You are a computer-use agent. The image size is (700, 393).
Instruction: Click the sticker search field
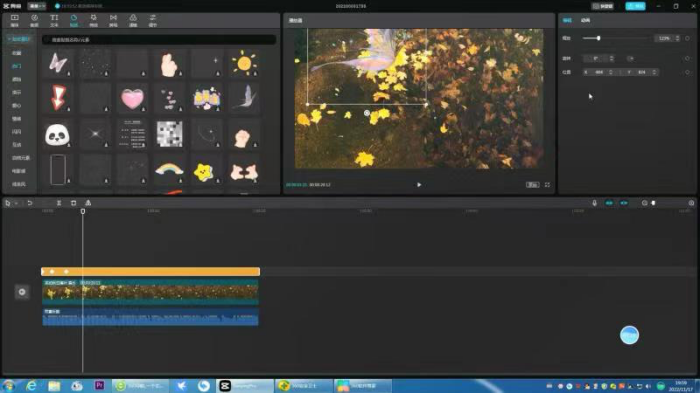point(159,40)
